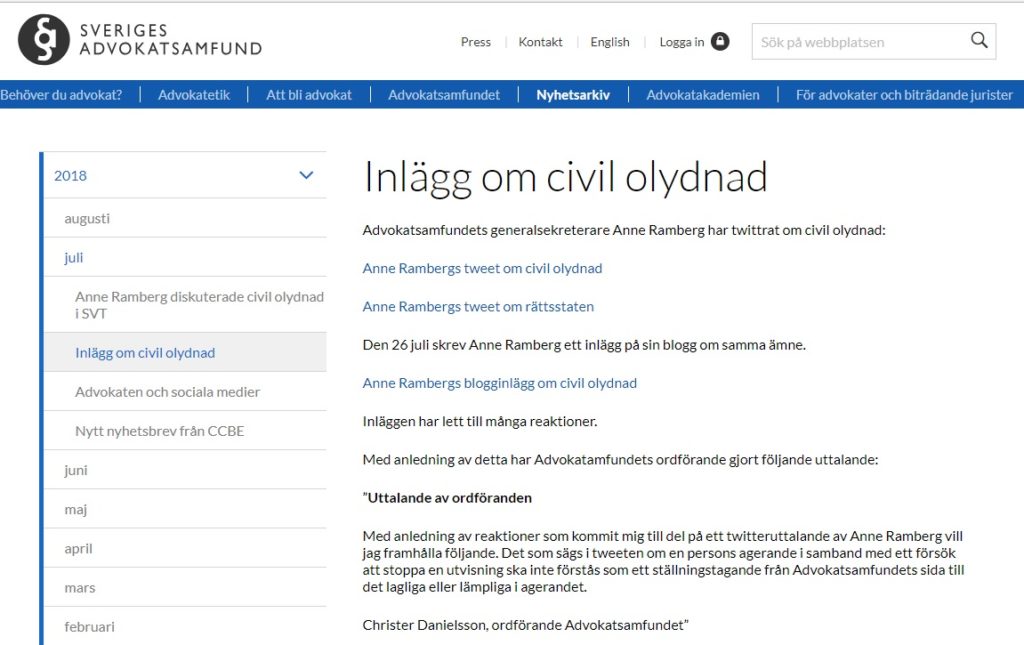Click the Sveriges Advokatsamfund logo
Screen dimensions: 1024x645
click(x=140, y=40)
